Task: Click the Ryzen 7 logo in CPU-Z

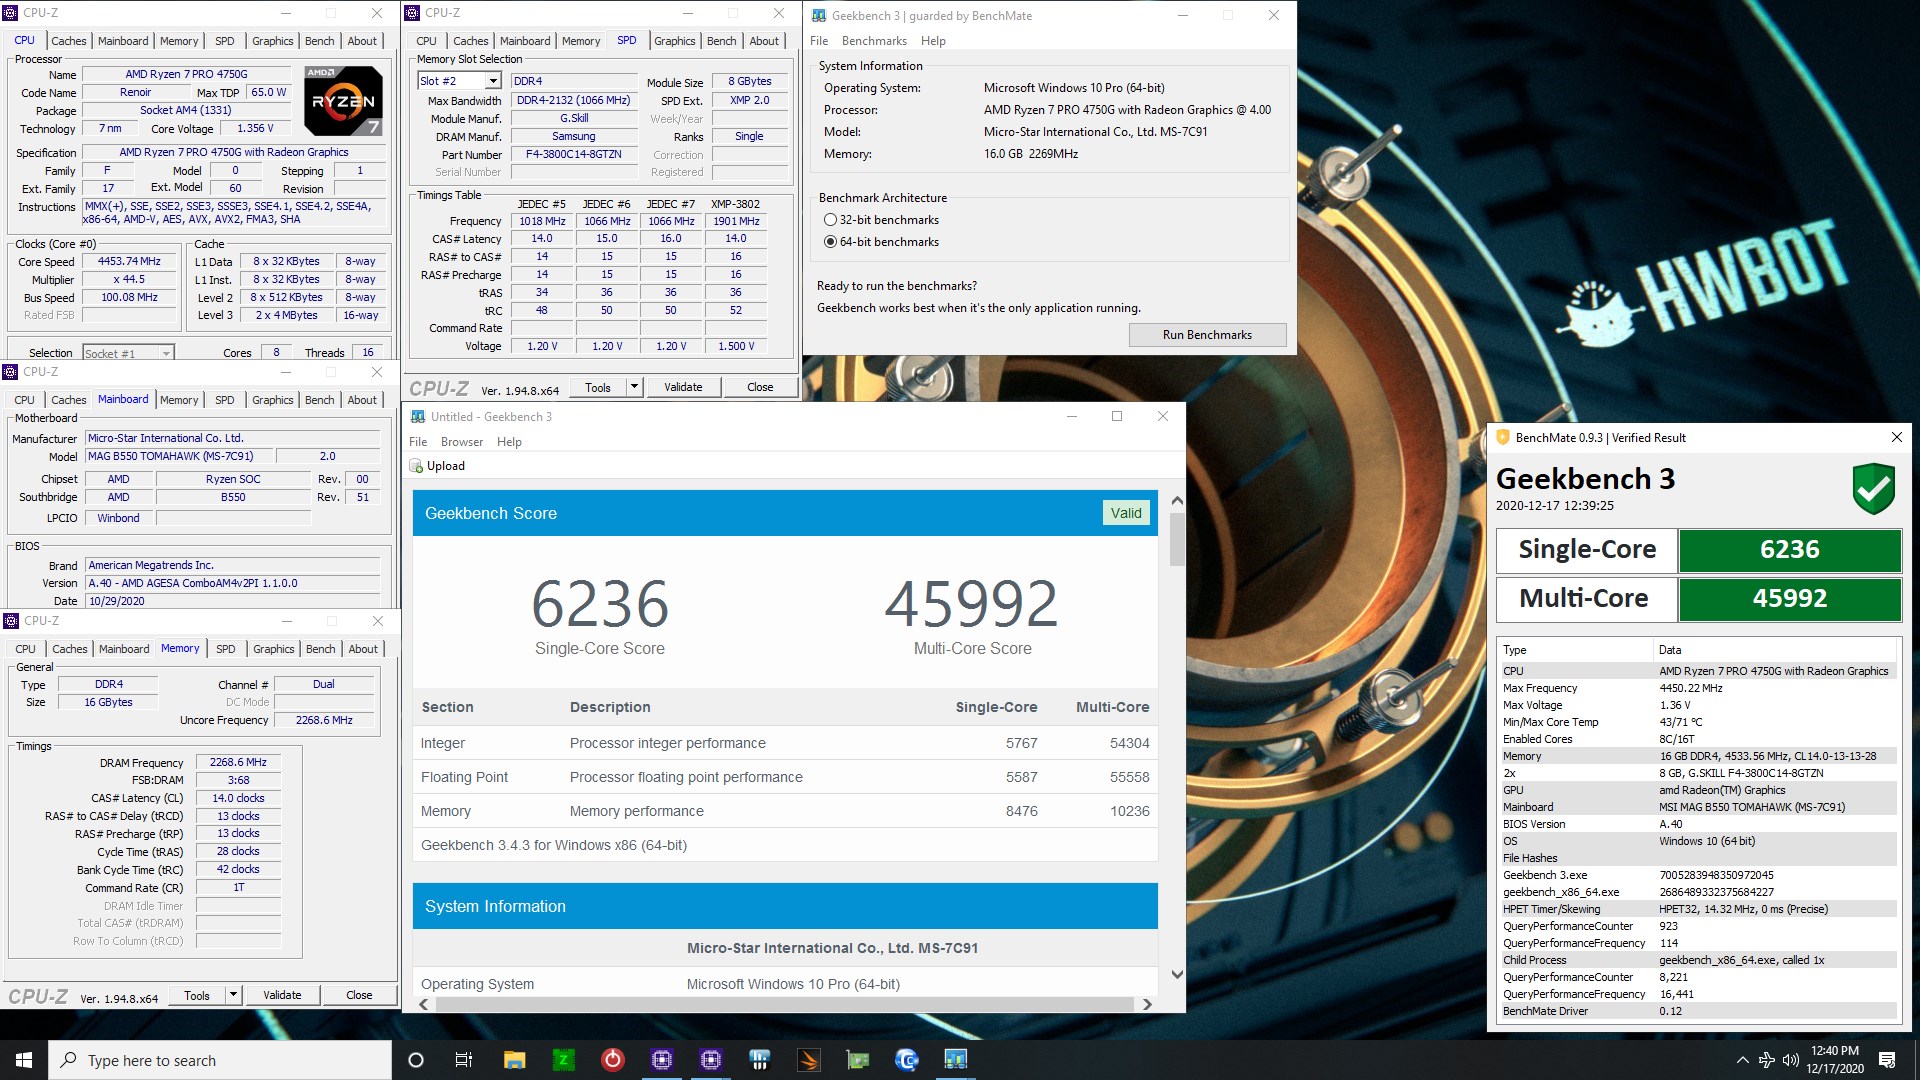Action: click(343, 101)
